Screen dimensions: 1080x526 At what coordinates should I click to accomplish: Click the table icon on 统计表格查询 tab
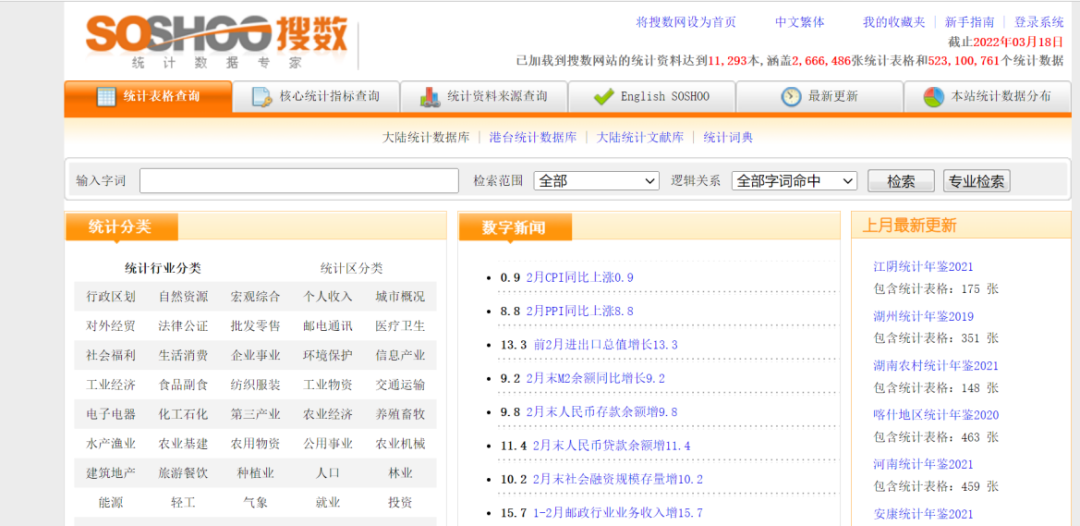[106, 97]
